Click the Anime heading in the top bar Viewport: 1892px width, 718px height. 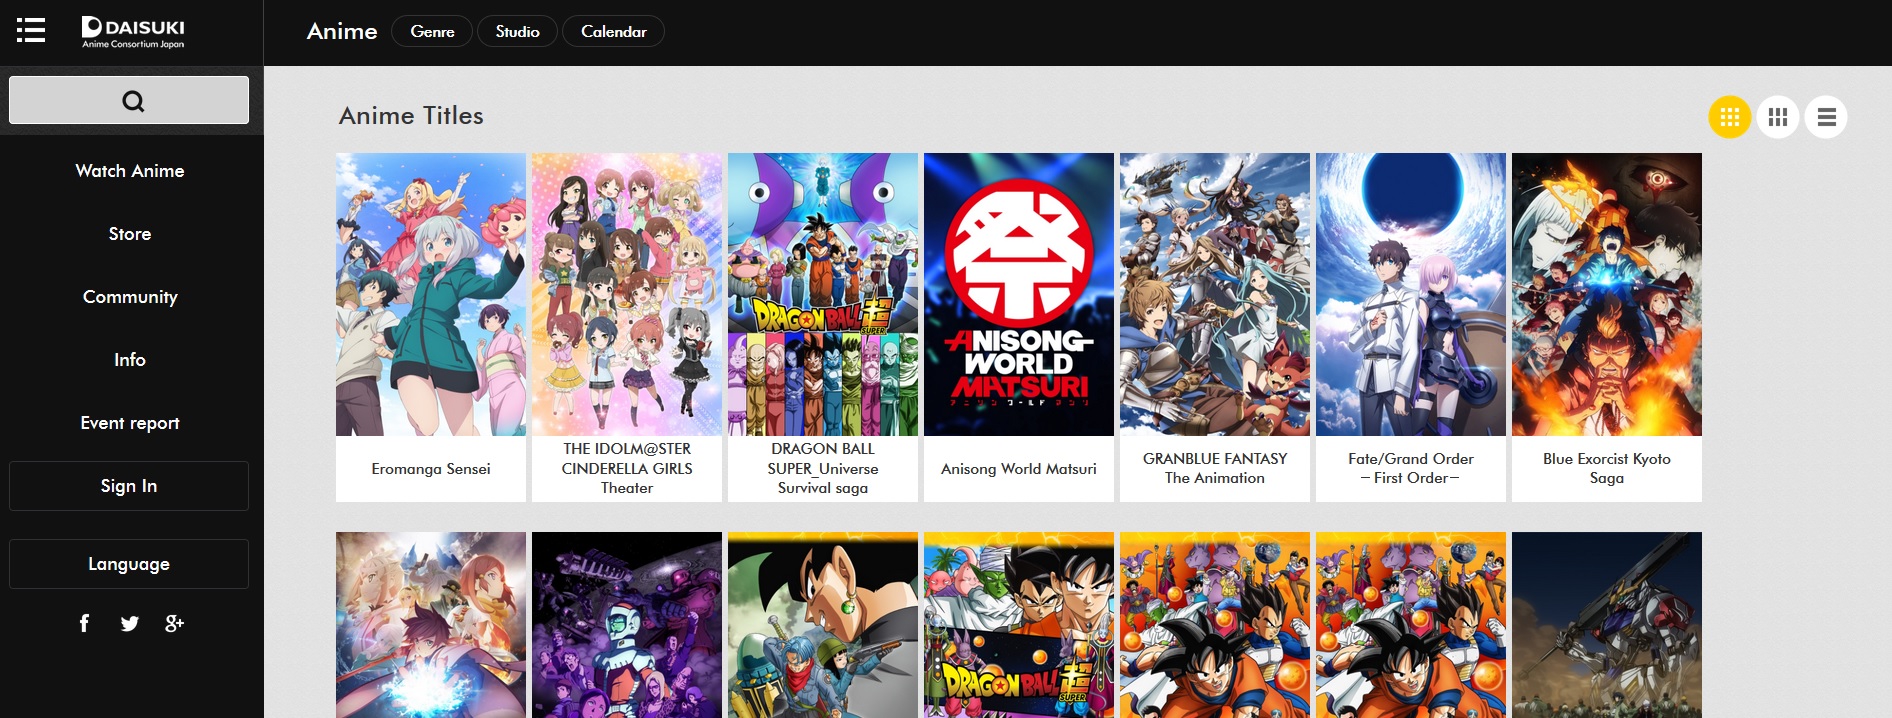(342, 31)
